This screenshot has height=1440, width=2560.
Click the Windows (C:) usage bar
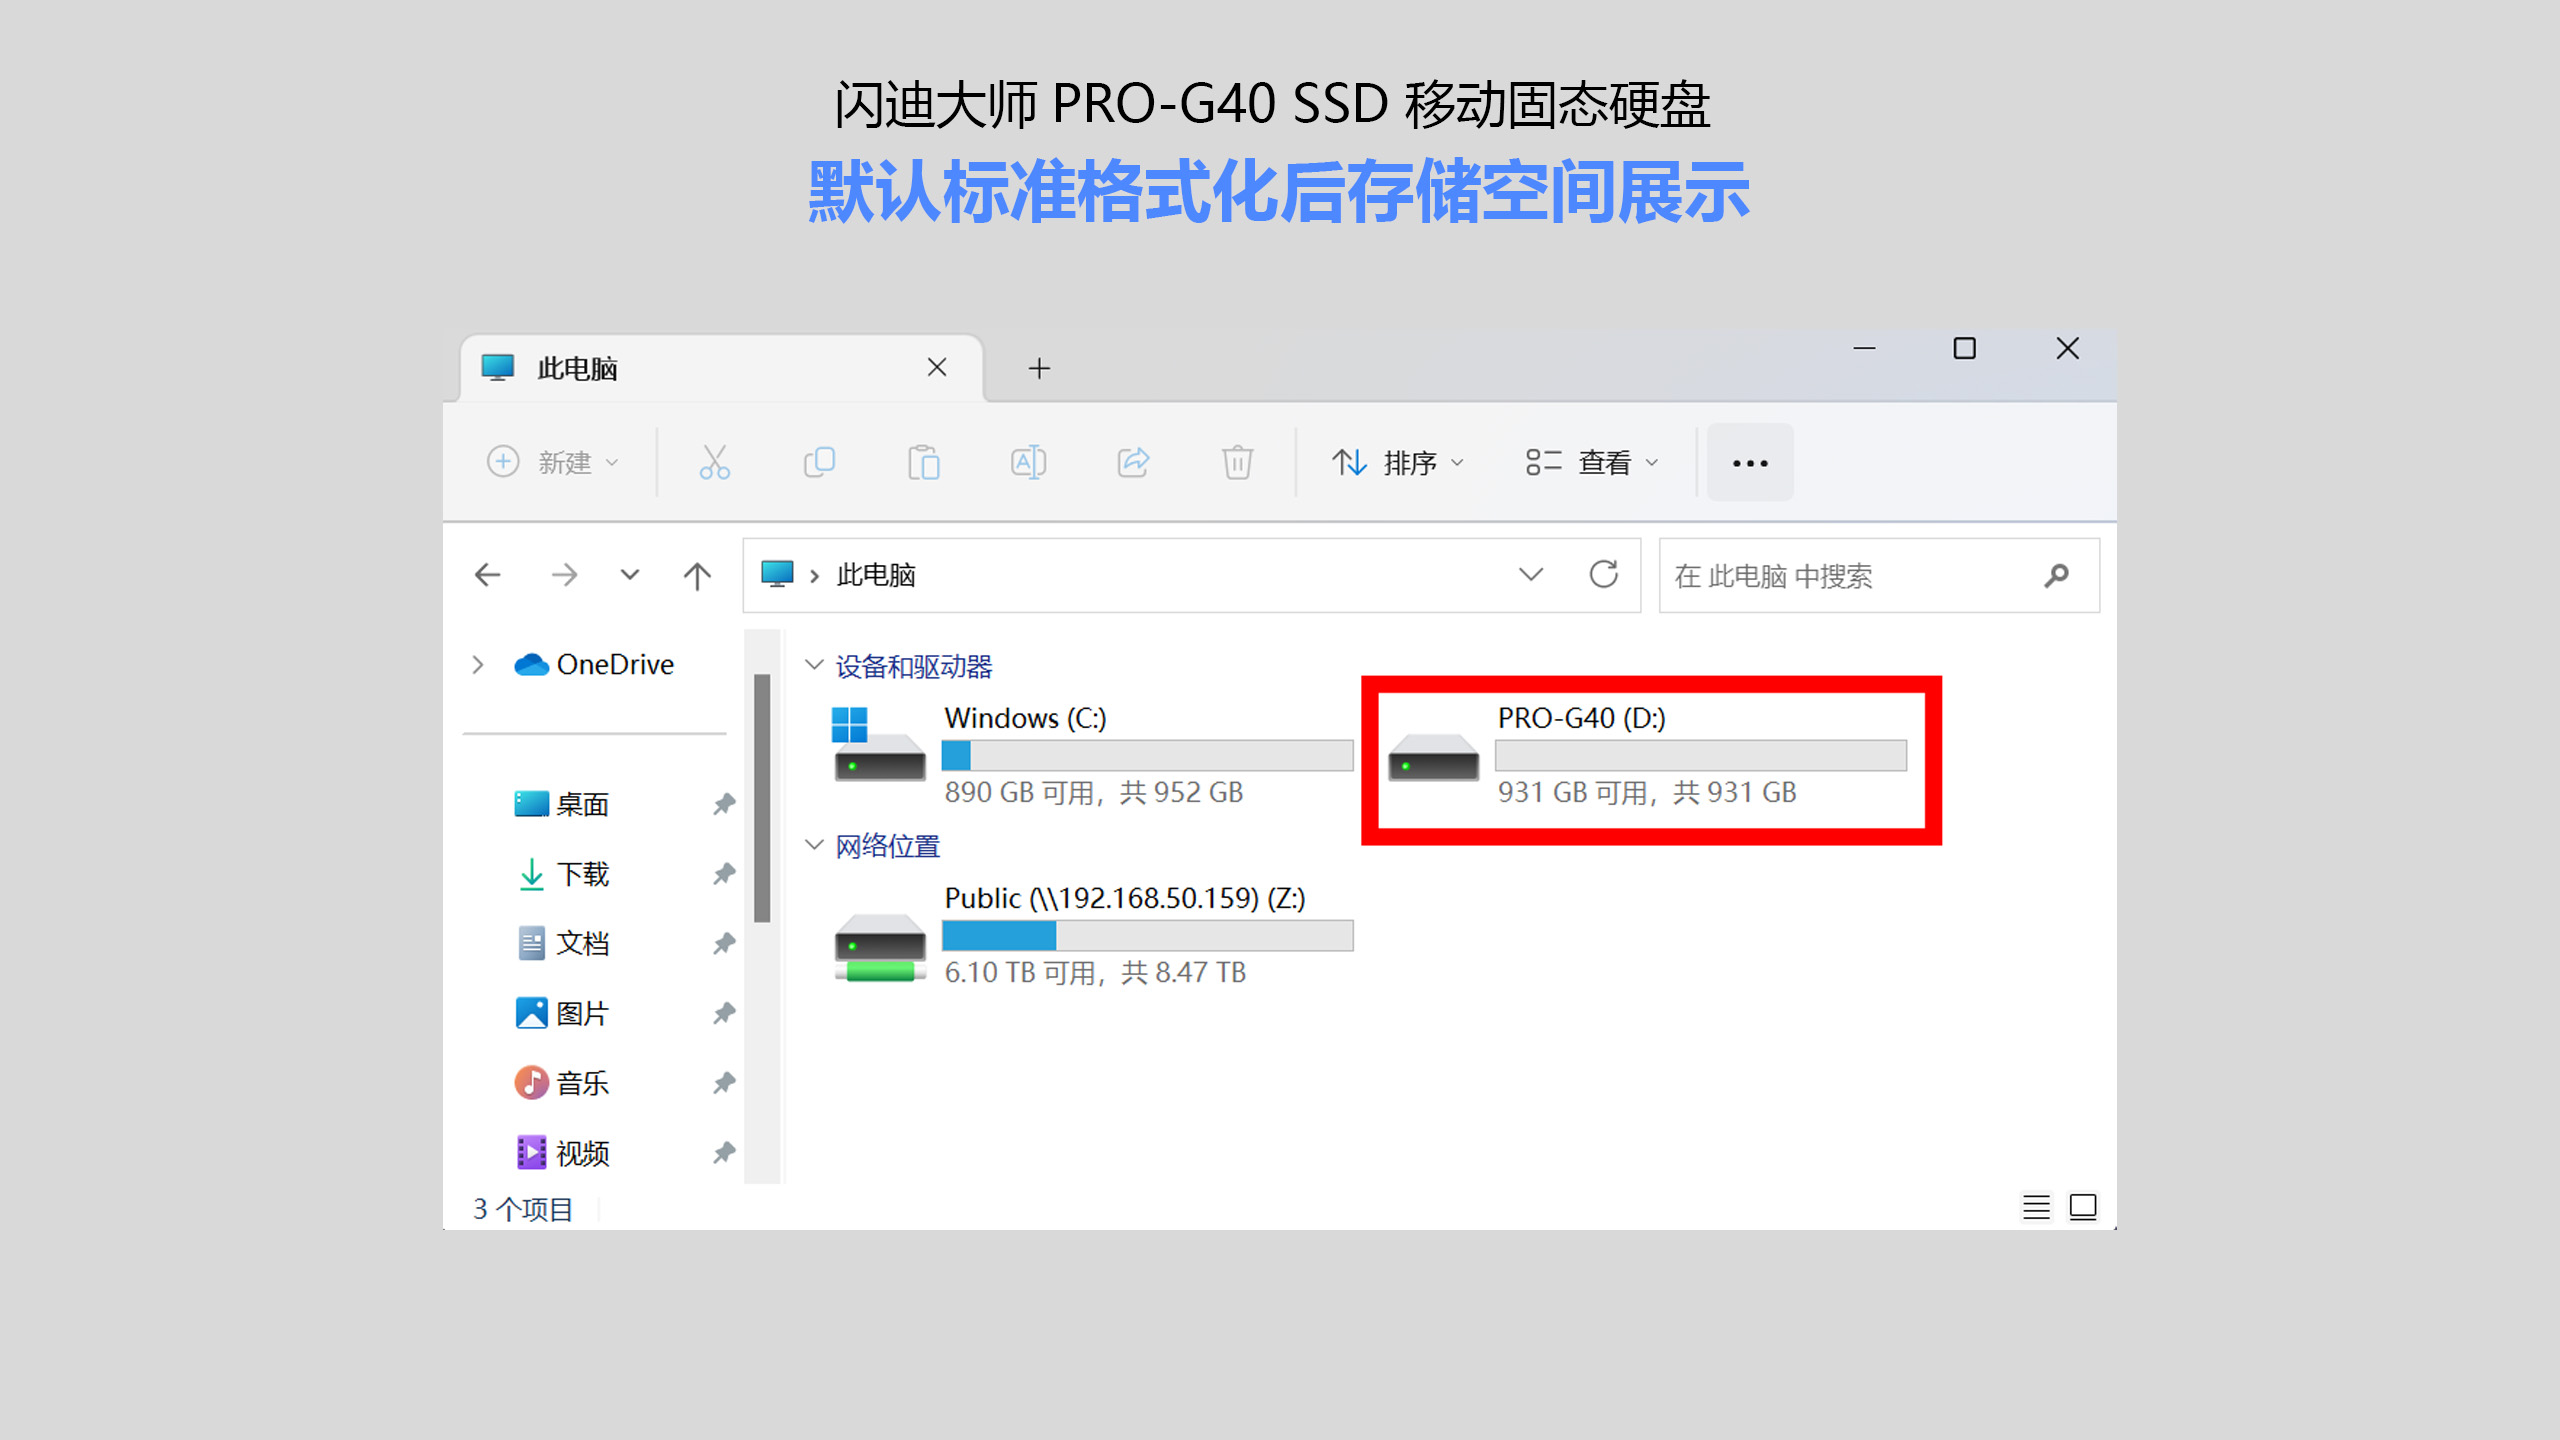click(1148, 755)
